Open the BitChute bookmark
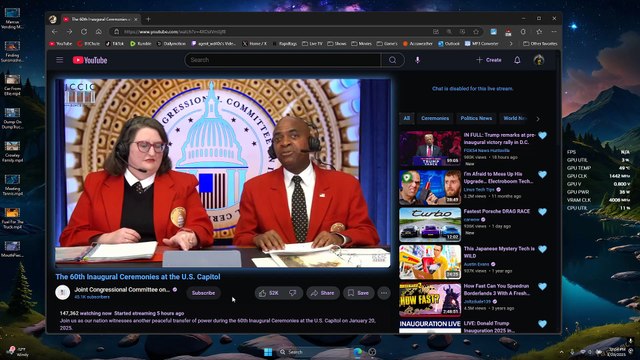640x360 pixels. pyautogui.click(x=89, y=44)
